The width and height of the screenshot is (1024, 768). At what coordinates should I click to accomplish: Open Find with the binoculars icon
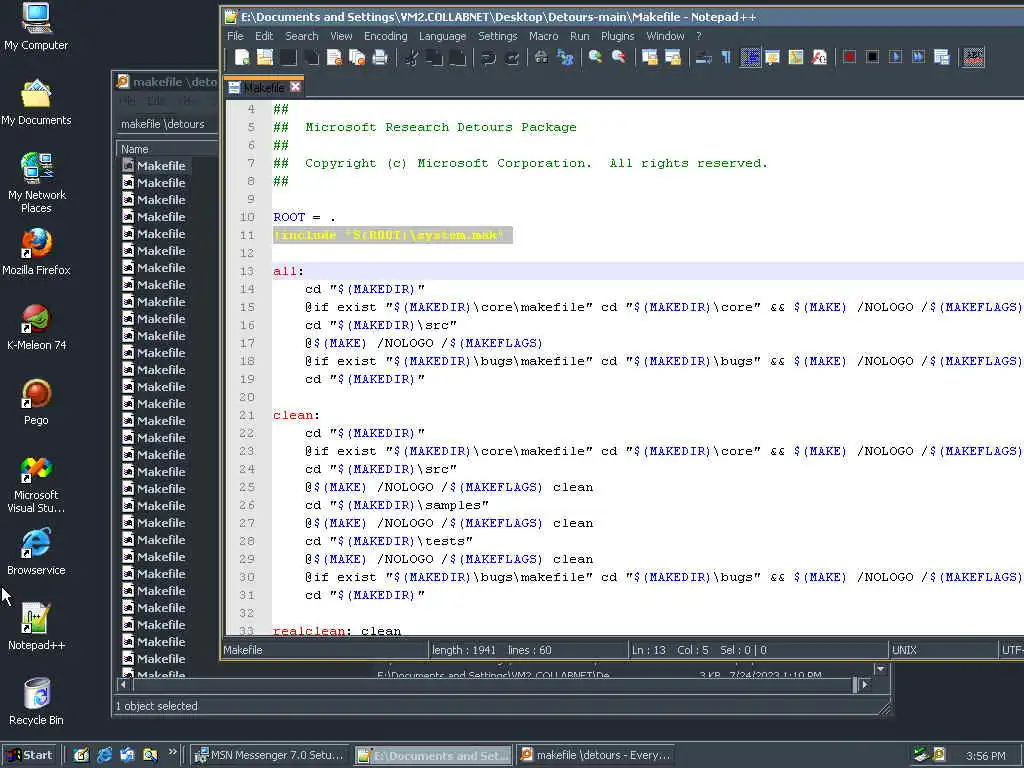coord(541,57)
